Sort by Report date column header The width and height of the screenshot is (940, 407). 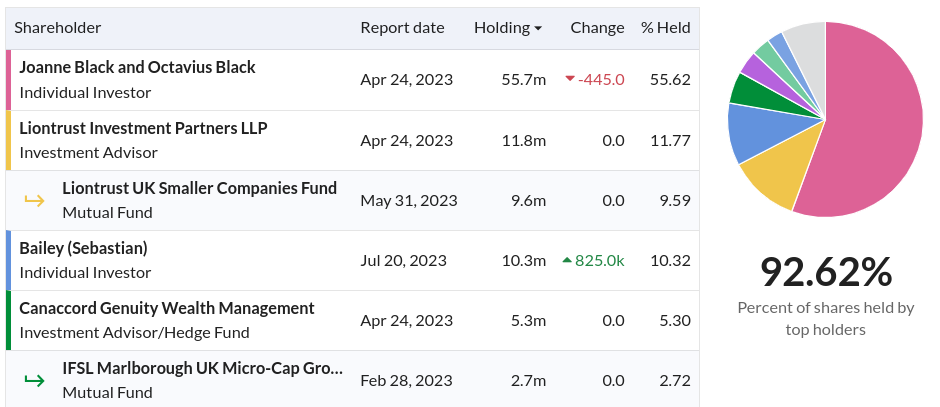click(402, 28)
